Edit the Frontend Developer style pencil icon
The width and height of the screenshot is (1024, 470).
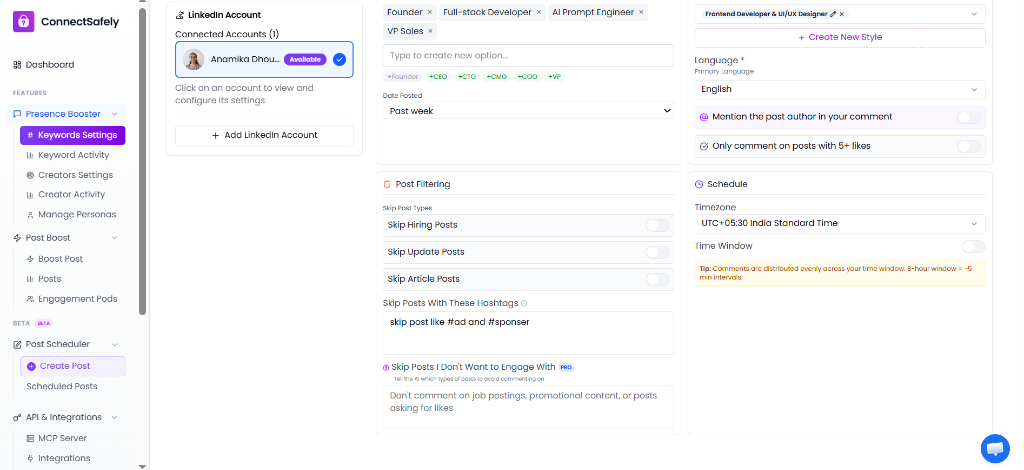point(833,14)
